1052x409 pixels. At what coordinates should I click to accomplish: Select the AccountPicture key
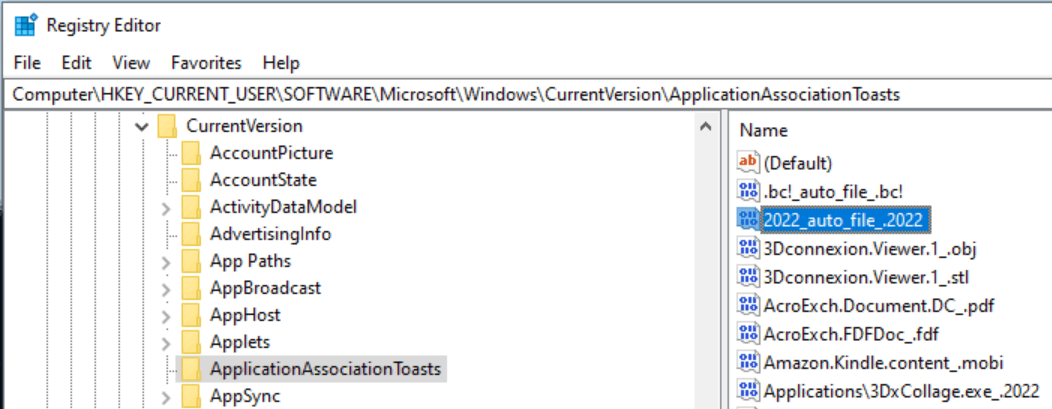[x=272, y=153]
